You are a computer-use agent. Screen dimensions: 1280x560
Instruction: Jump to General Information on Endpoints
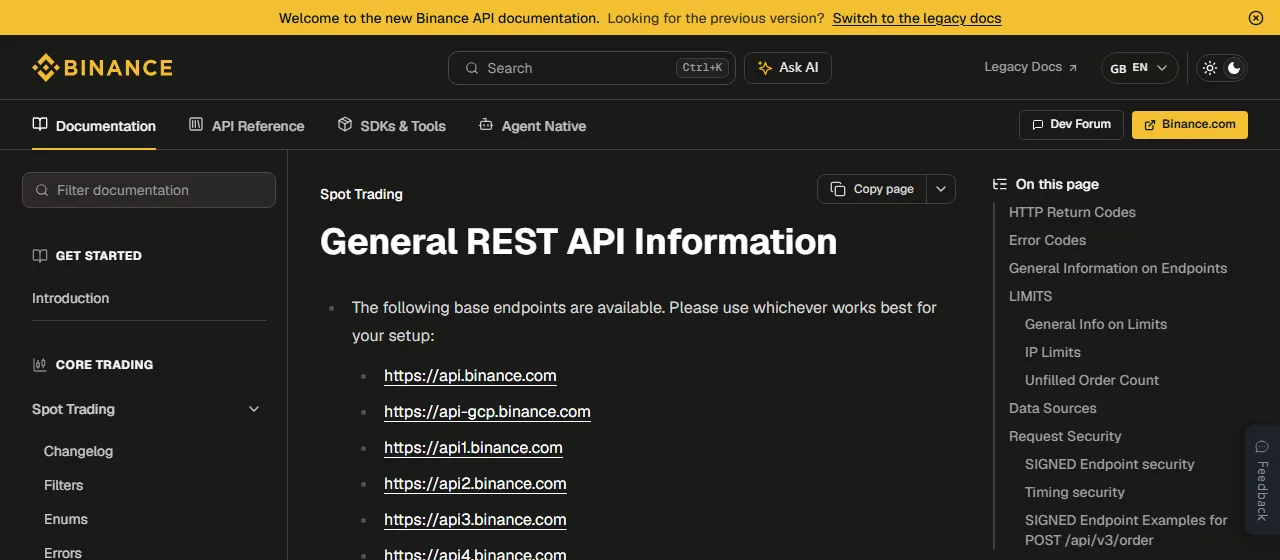coord(1118,268)
